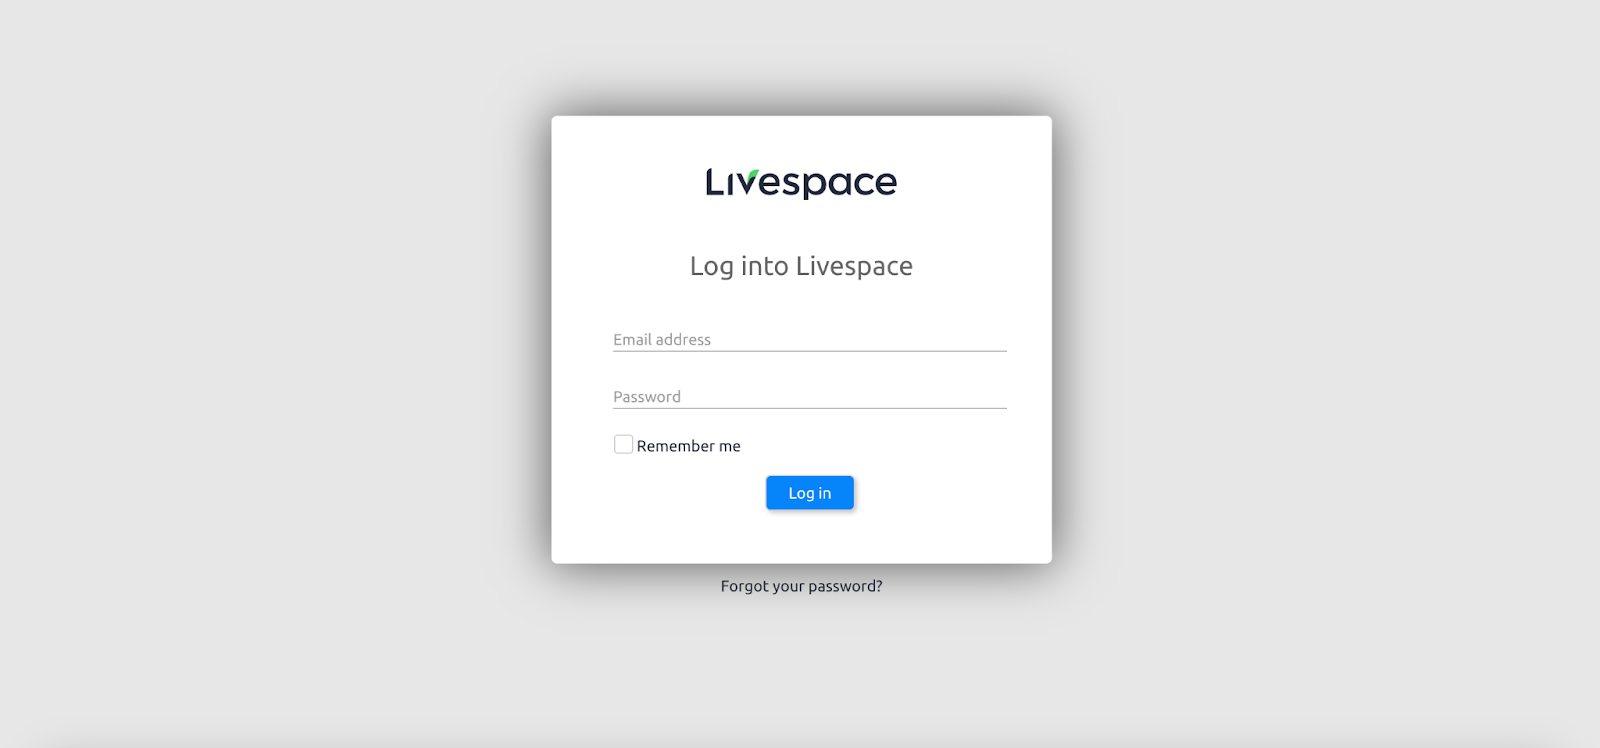Image resolution: width=1600 pixels, height=748 pixels.
Task: Click the gray background outside the login card
Action: pyautogui.click(x=250, y=400)
